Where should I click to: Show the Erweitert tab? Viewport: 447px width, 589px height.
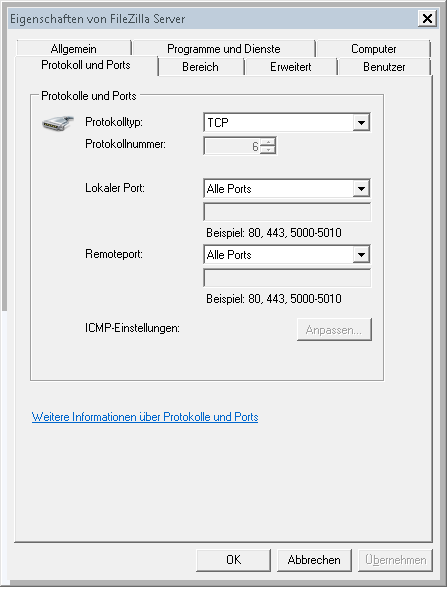click(x=291, y=67)
